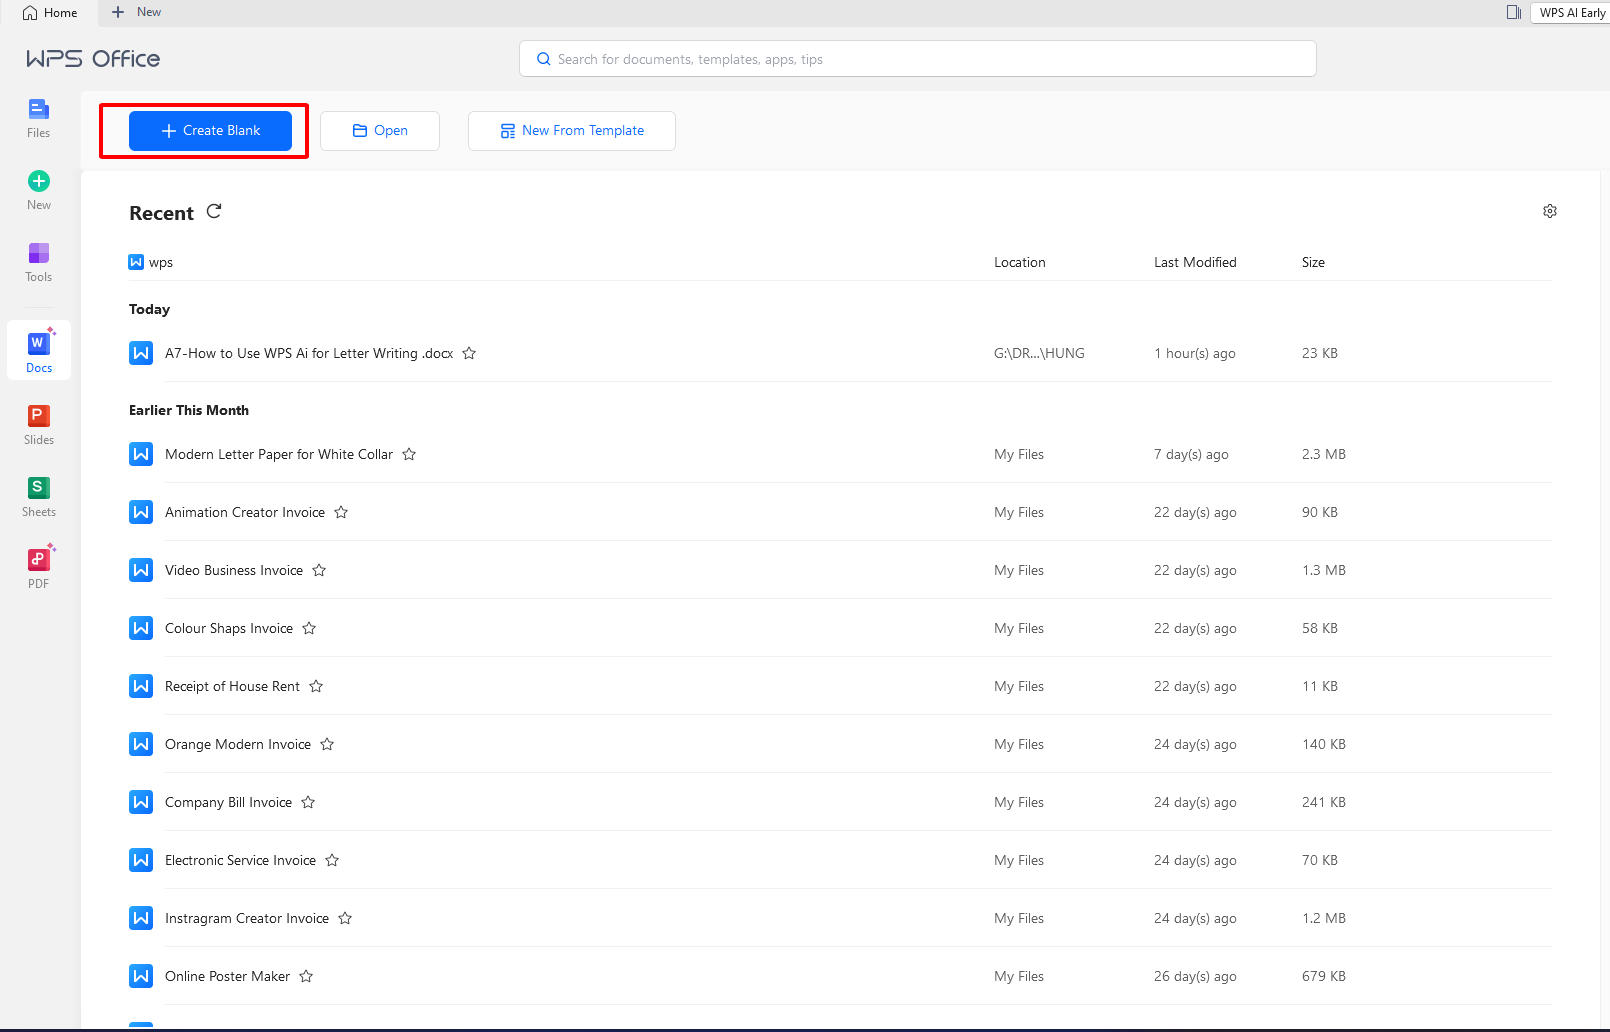Click the Last Modified column header
The width and height of the screenshot is (1610, 1032).
tap(1195, 261)
